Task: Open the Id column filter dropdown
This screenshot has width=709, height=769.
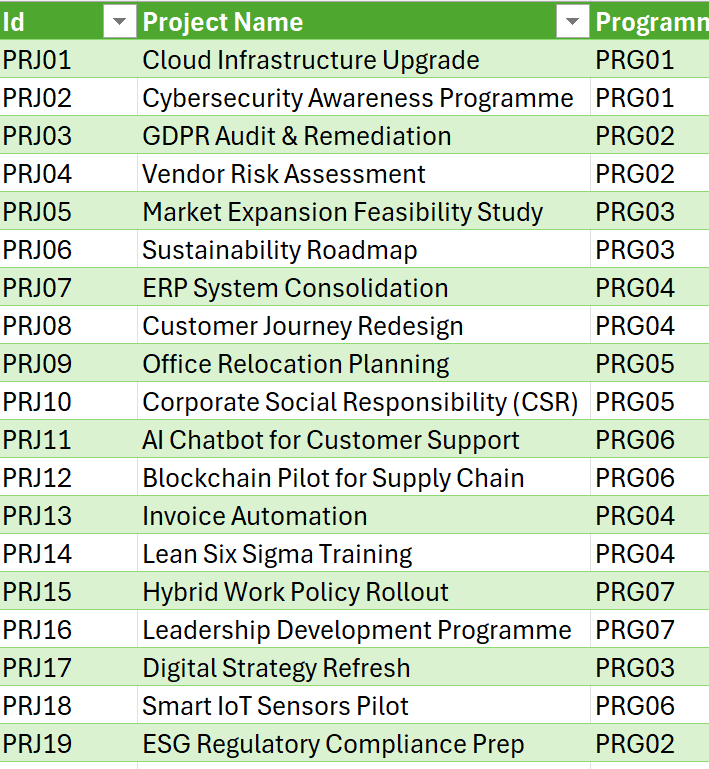Action: pos(119,21)
